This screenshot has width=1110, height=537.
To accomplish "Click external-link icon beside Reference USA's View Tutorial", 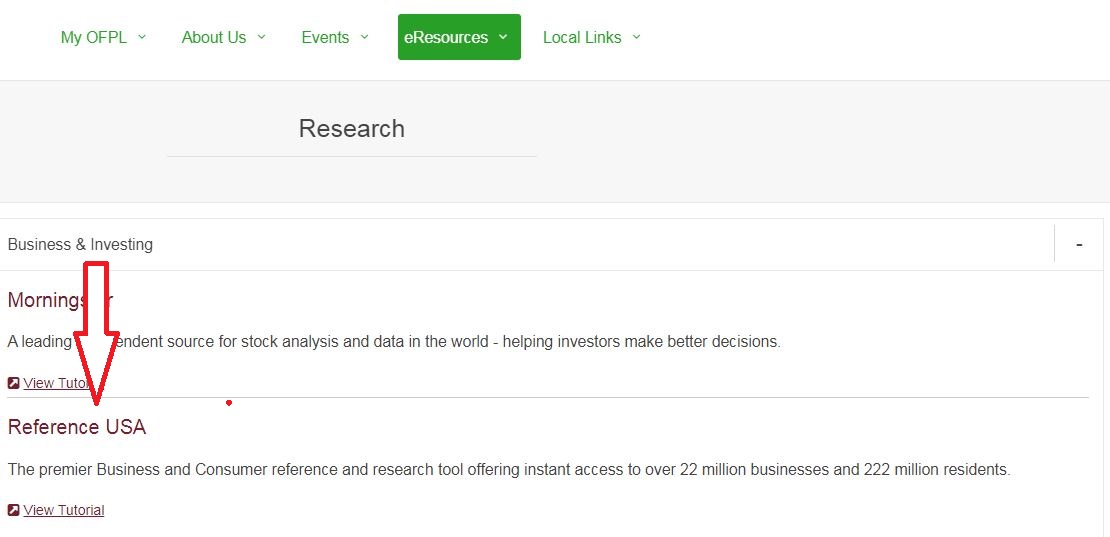I will (x=13, y=510).
